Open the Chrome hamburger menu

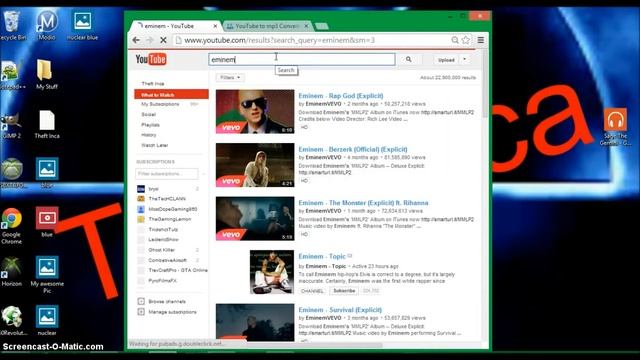click(x=481, y=40)
